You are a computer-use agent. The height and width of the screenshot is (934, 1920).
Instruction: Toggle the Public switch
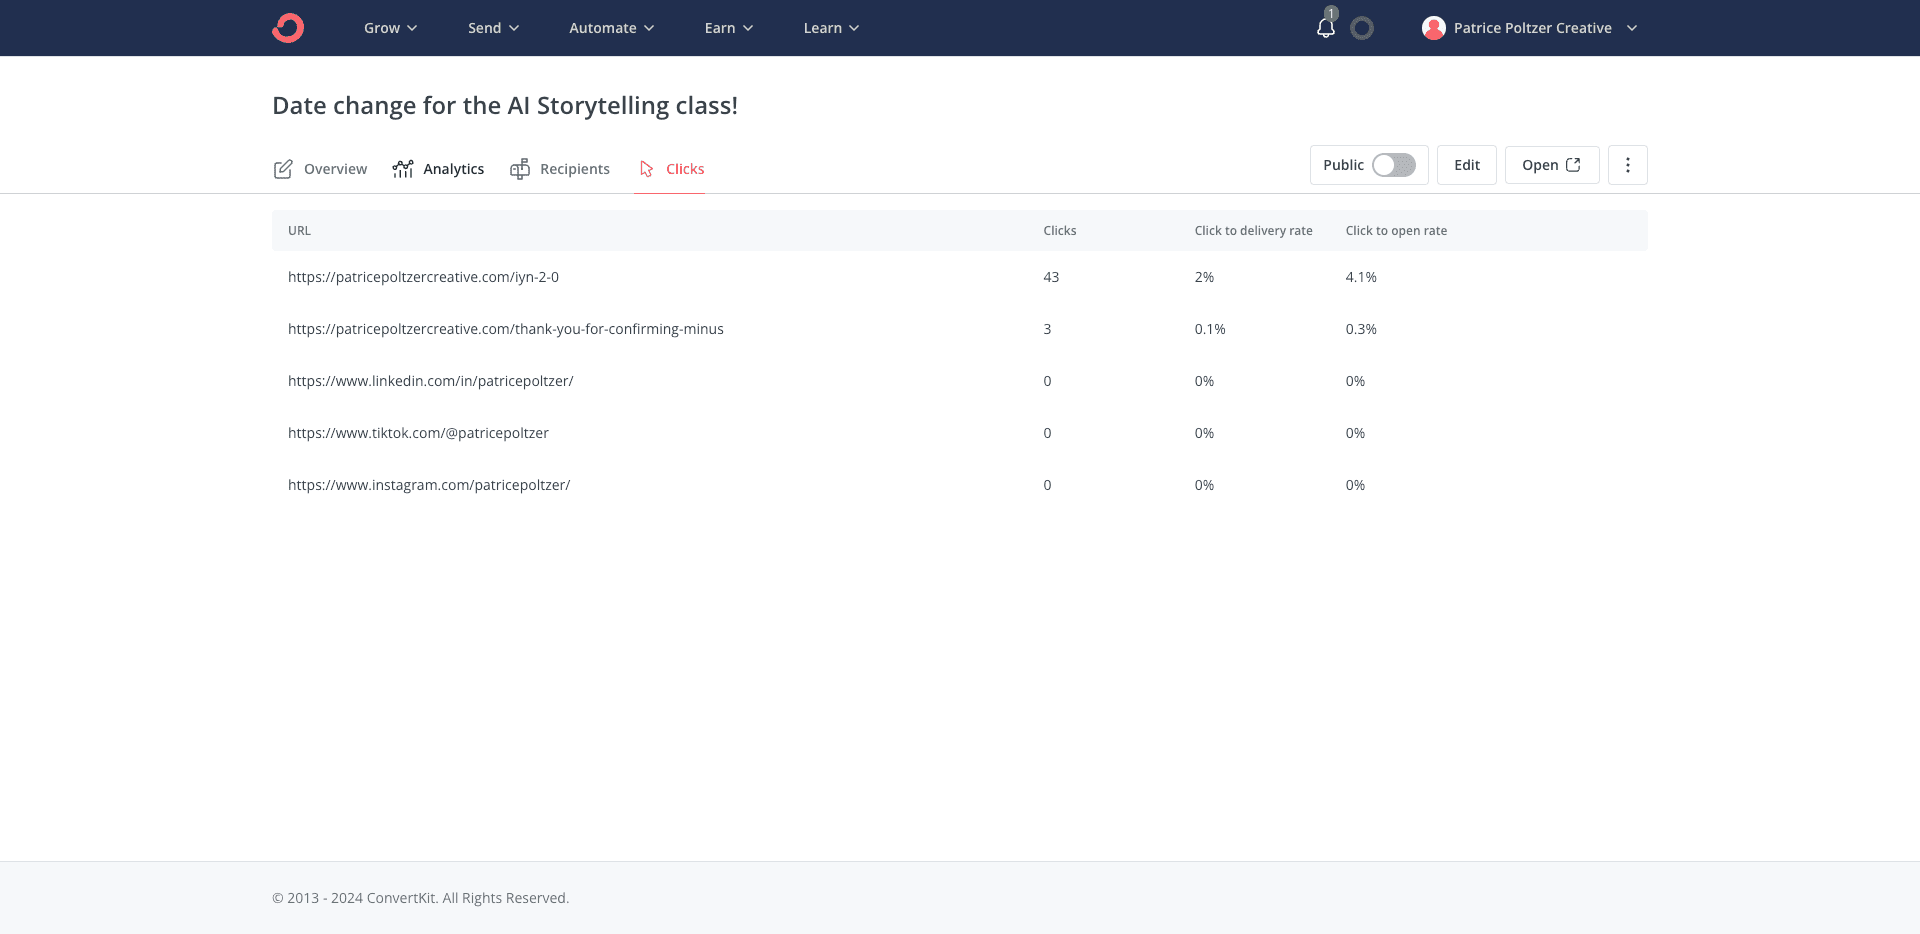1393,165
